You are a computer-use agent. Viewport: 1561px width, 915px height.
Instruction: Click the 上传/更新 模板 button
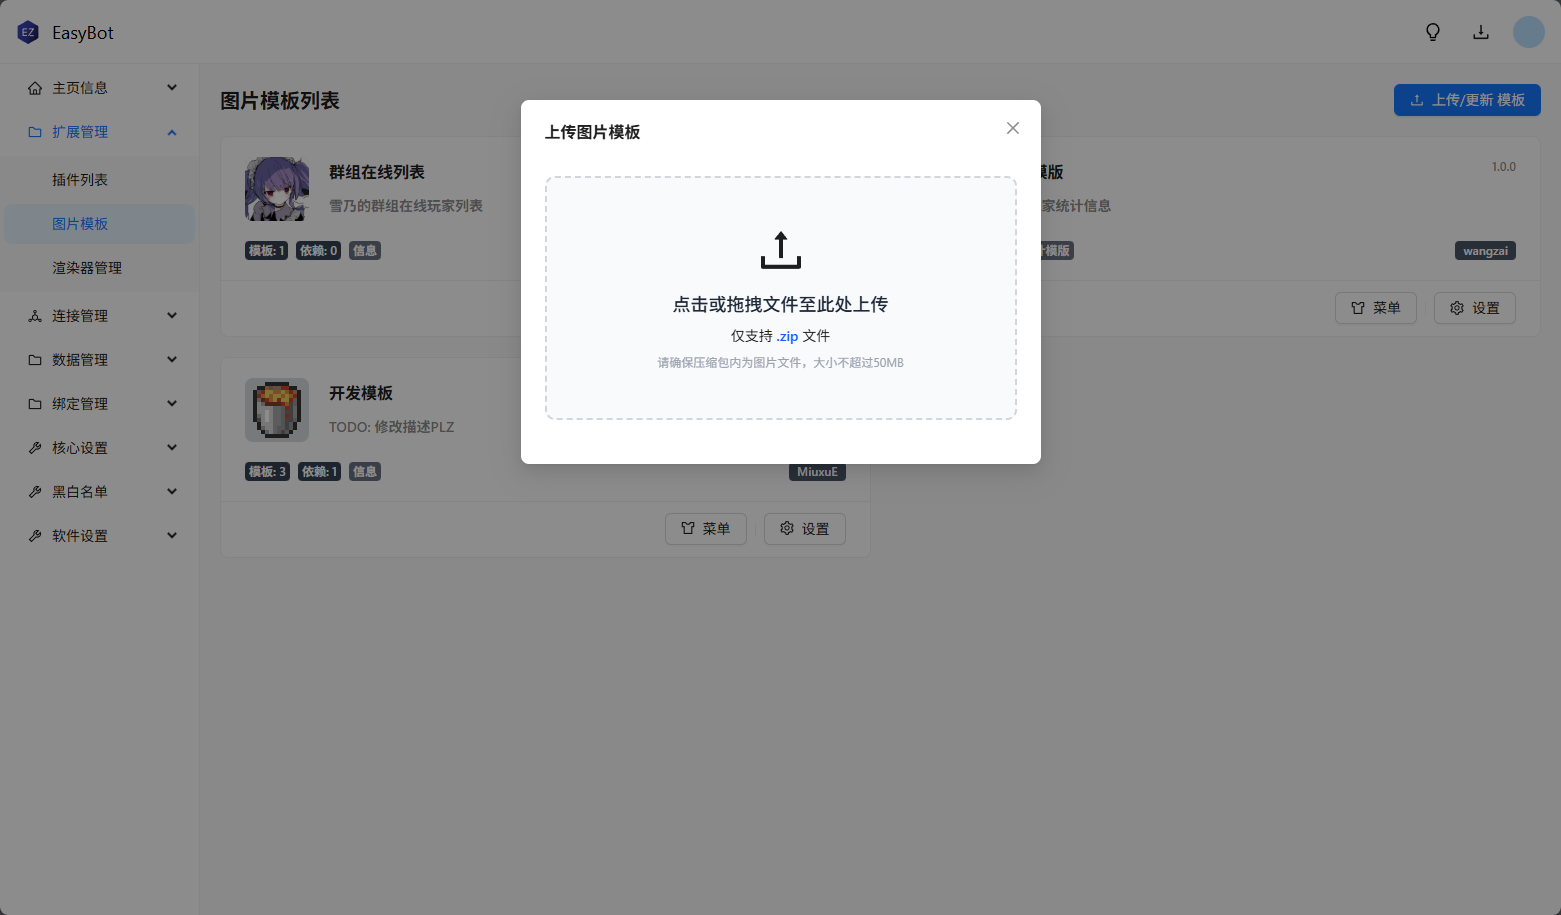pos(1466,100)
